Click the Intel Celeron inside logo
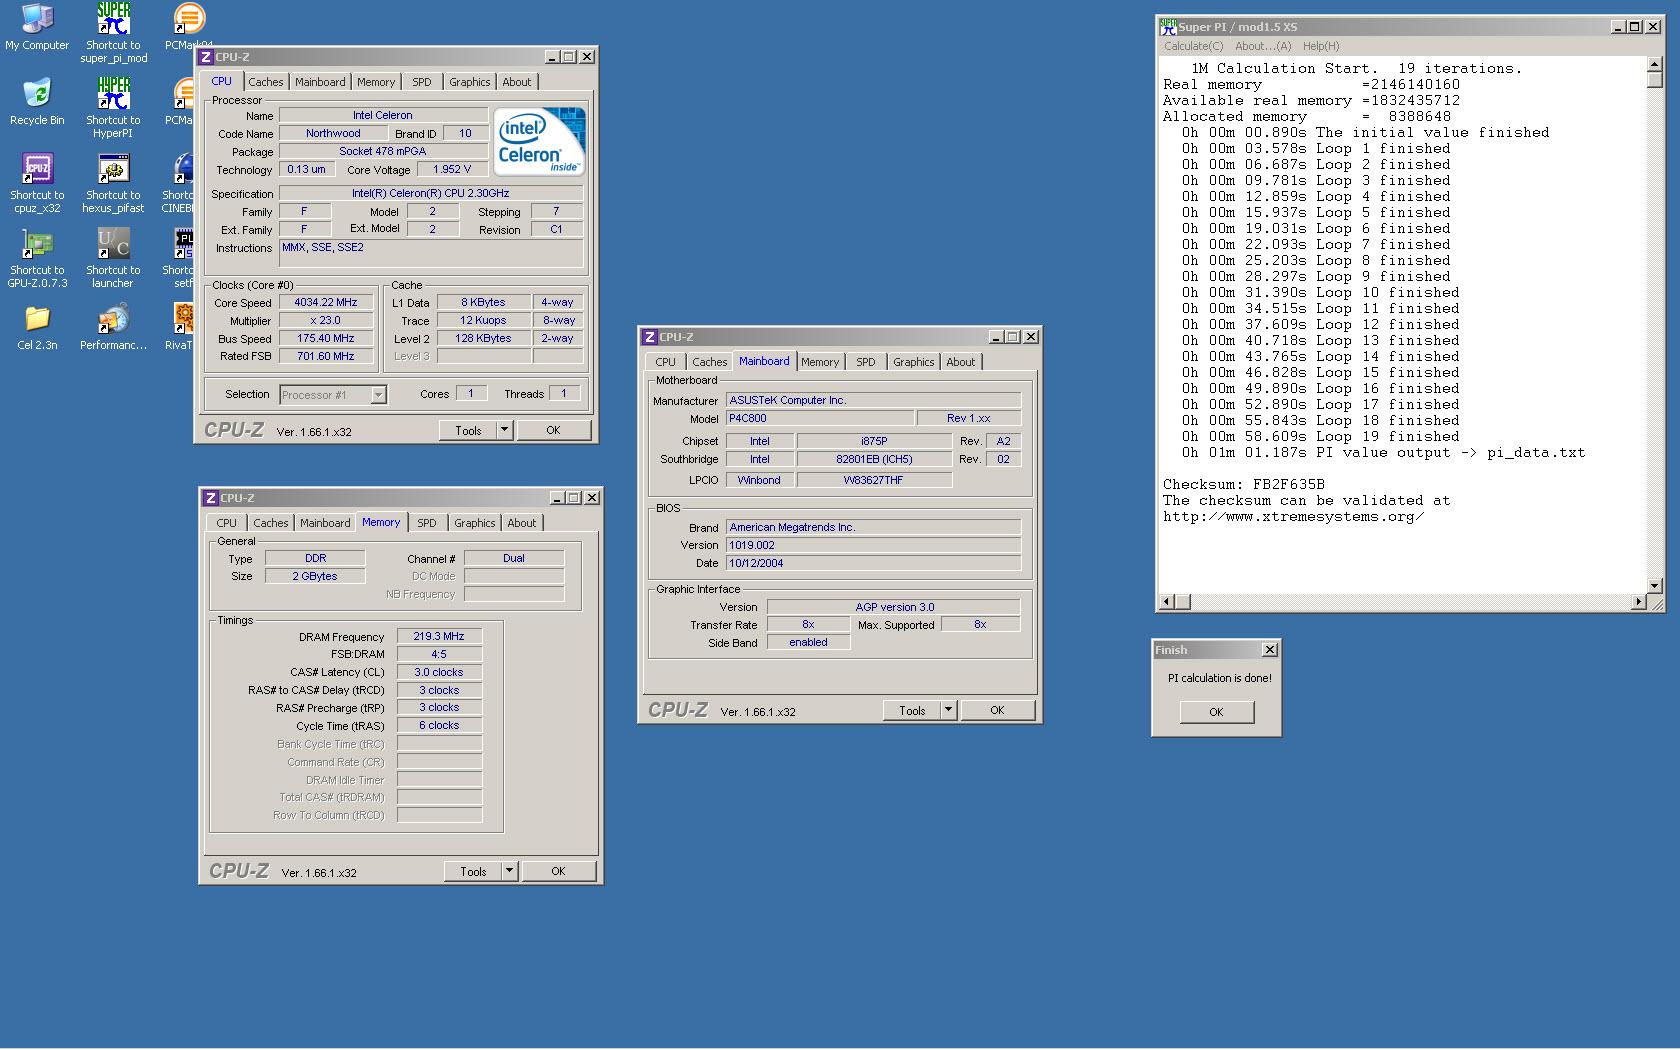The height and width of the screenshot is (1050, 1680). point(539,142)
